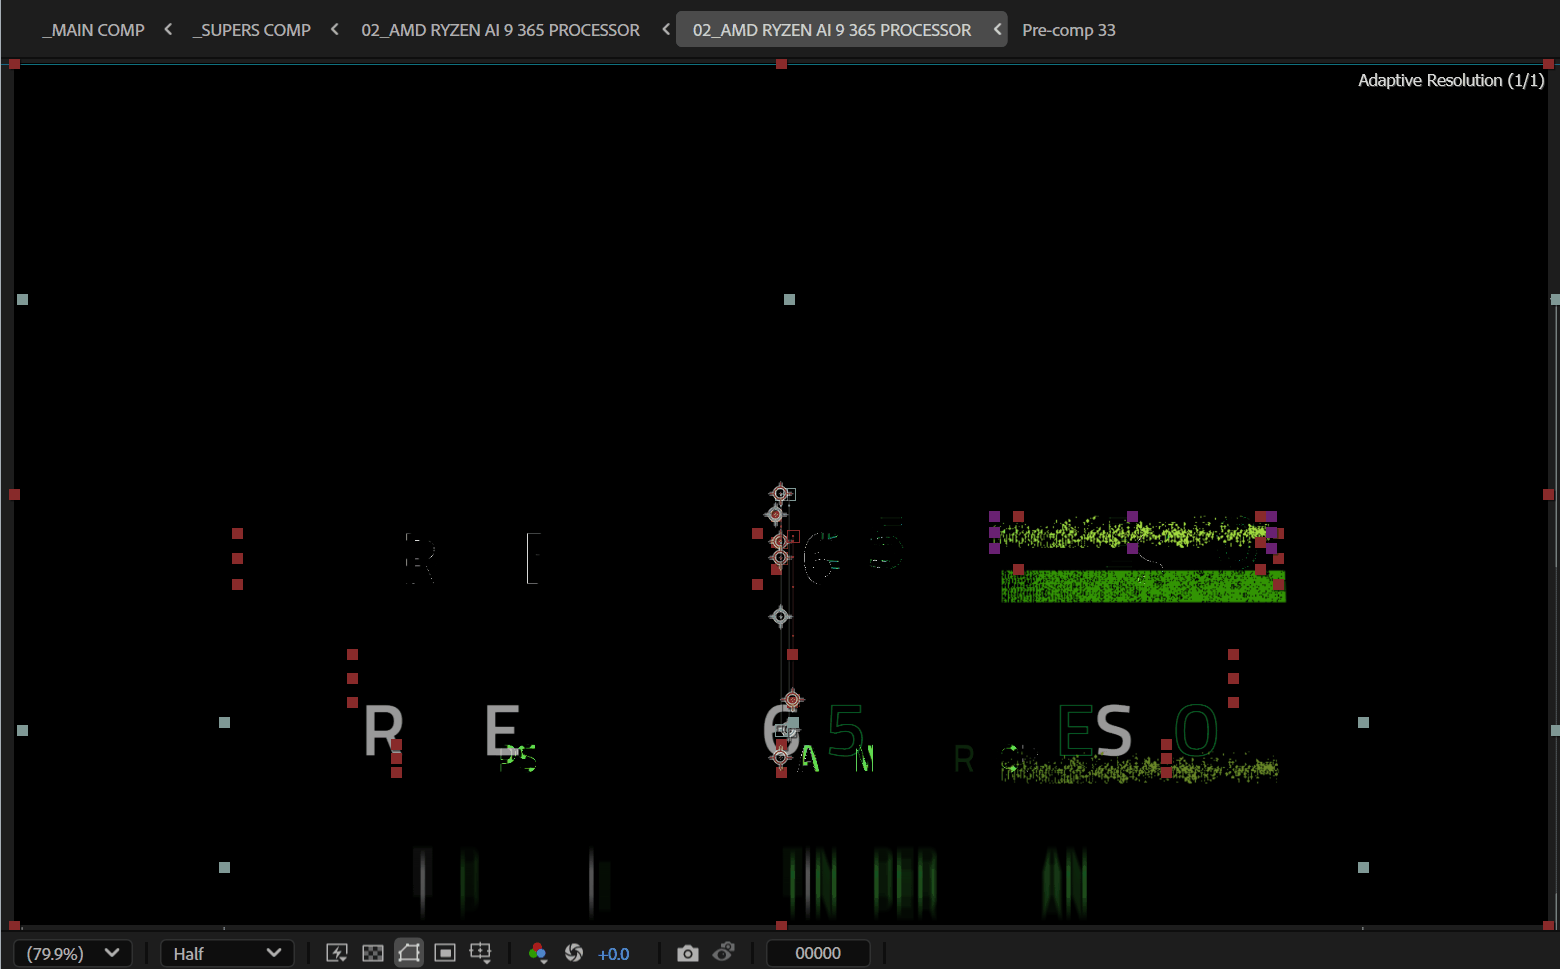Take a snapshot with the camera icon

click(688, 953)
